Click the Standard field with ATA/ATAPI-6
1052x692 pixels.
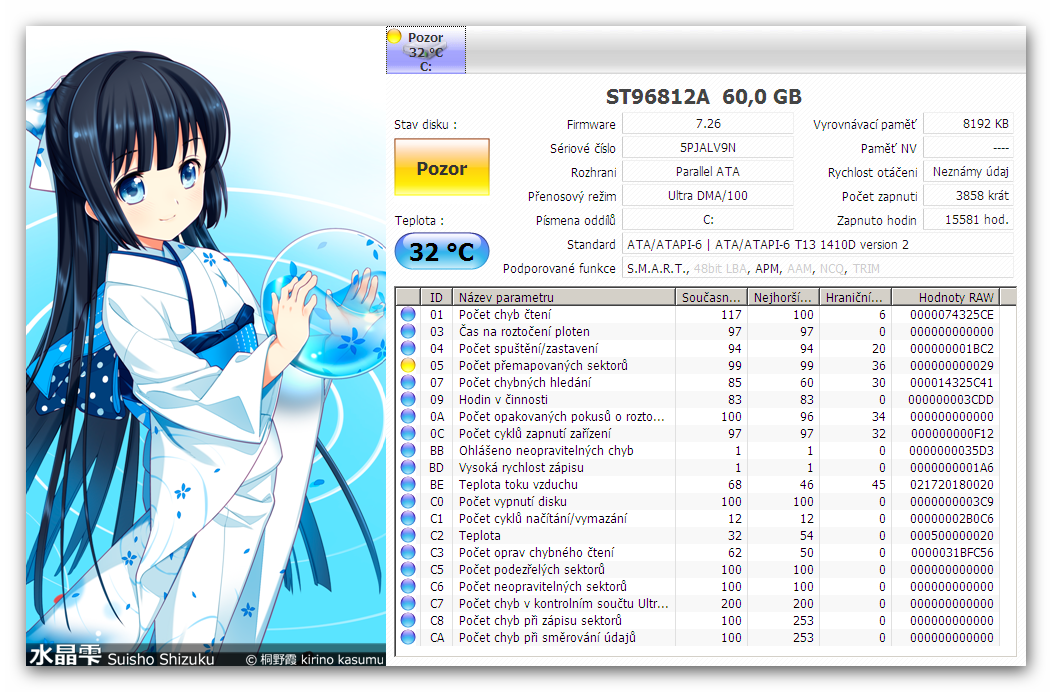tap(818, 244)
